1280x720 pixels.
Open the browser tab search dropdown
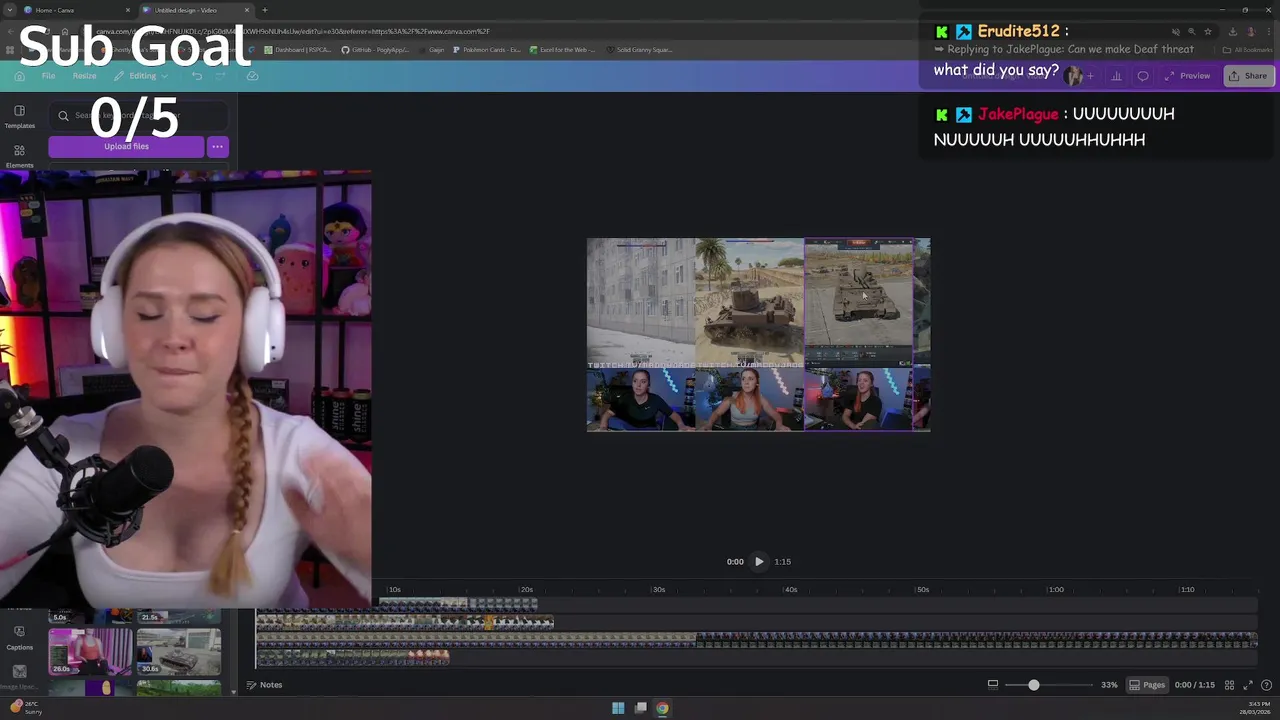(9, 10)
